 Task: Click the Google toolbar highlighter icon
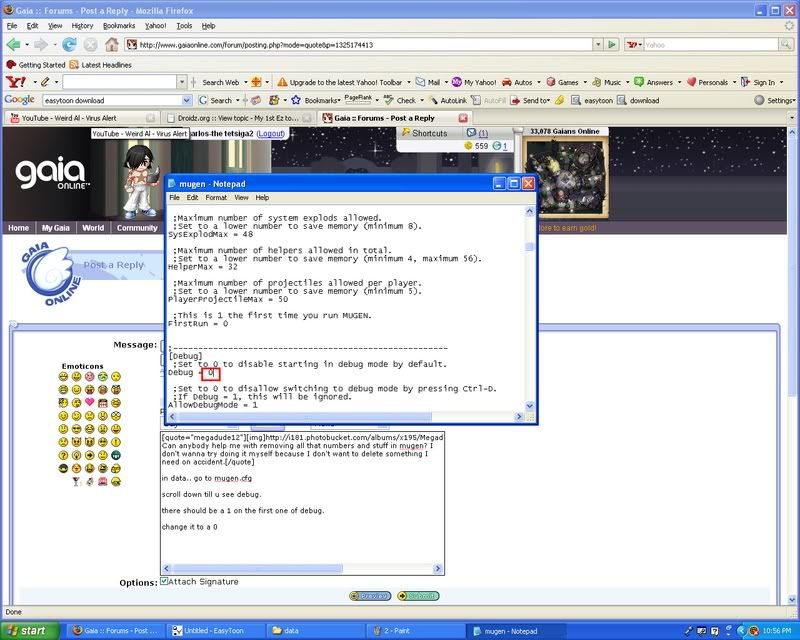(560, 101)
